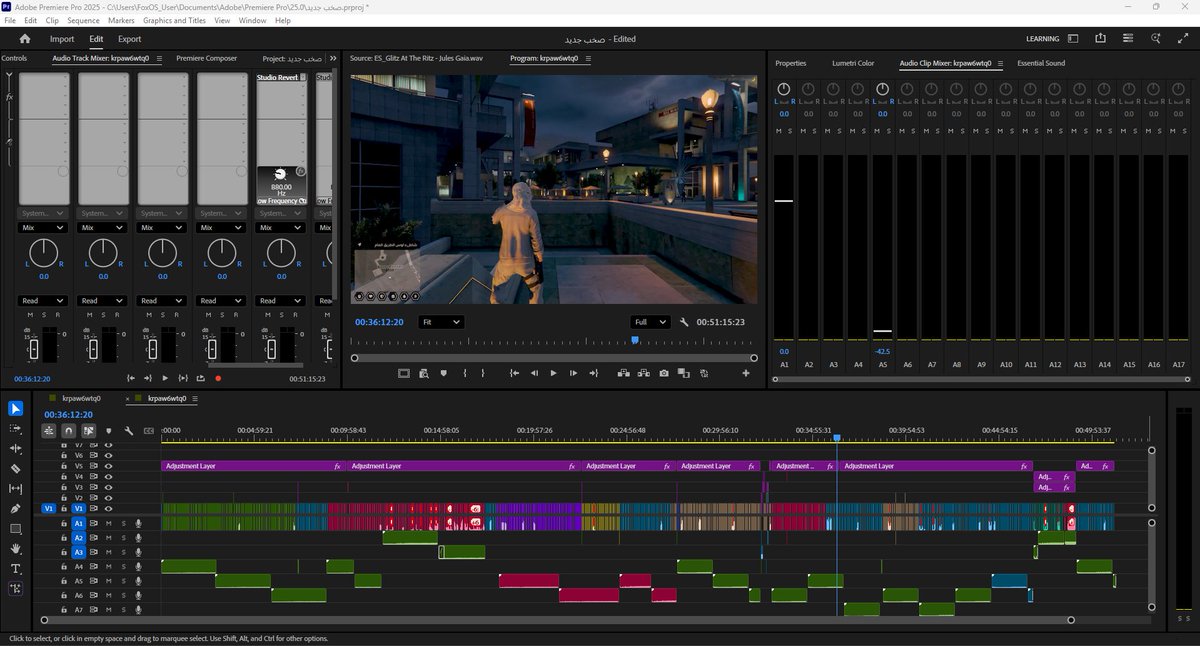
Task: Mute audio track A4
Action: 109,566
